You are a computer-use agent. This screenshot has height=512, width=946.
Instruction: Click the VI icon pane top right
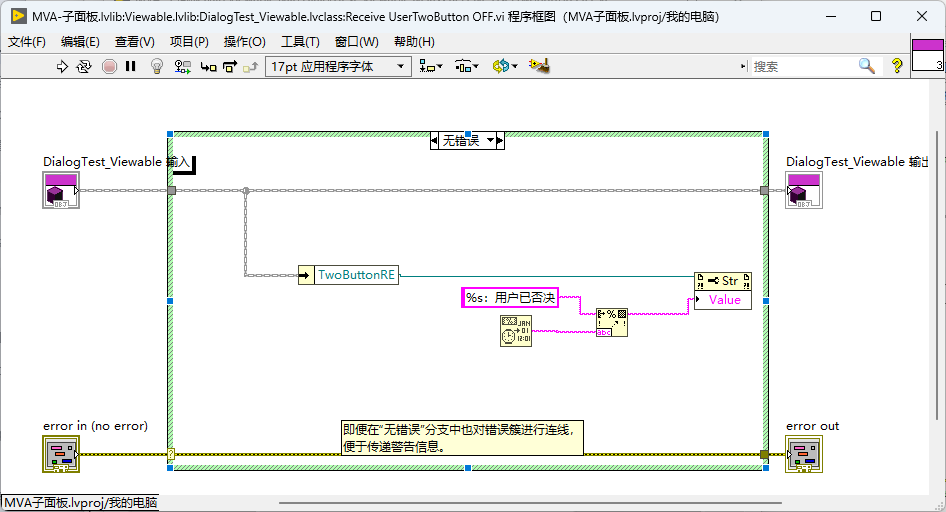click(x=928, y=54)
